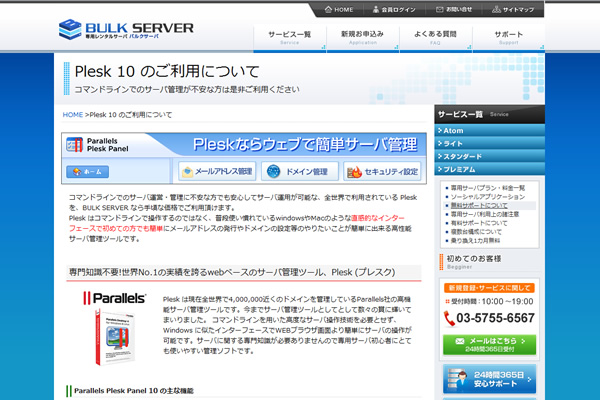The width and height of the screenshot is (600, 400).
Task: Click the メールアドレス管理 banner icon
Action: coord(188,171)
